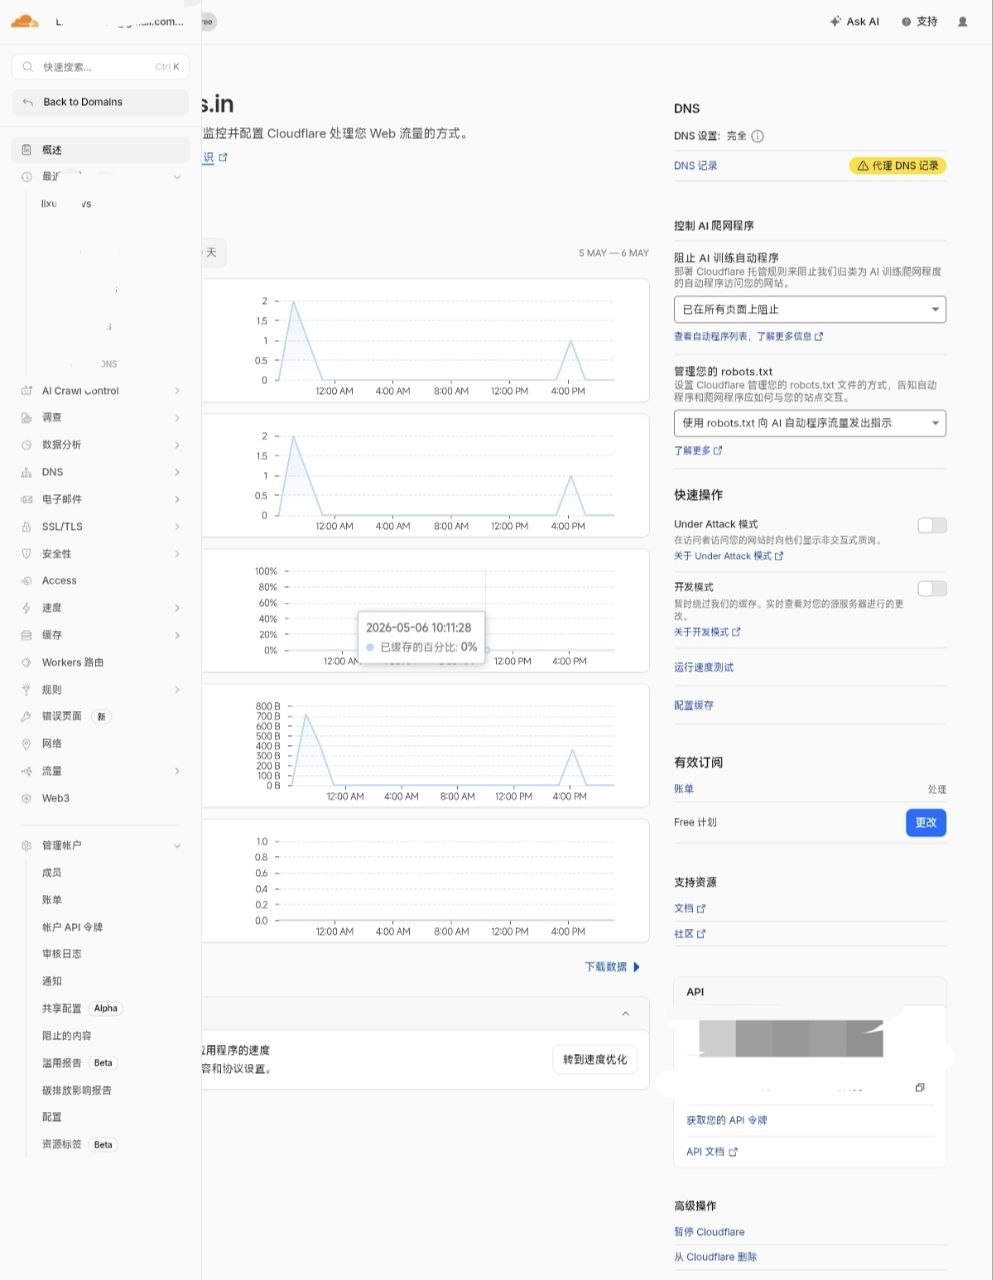Click the 代理 DNS 记录 warning badge
The height and width of the screenshot is (1280, 993).
pyautogui.click(x=898, y=166)
